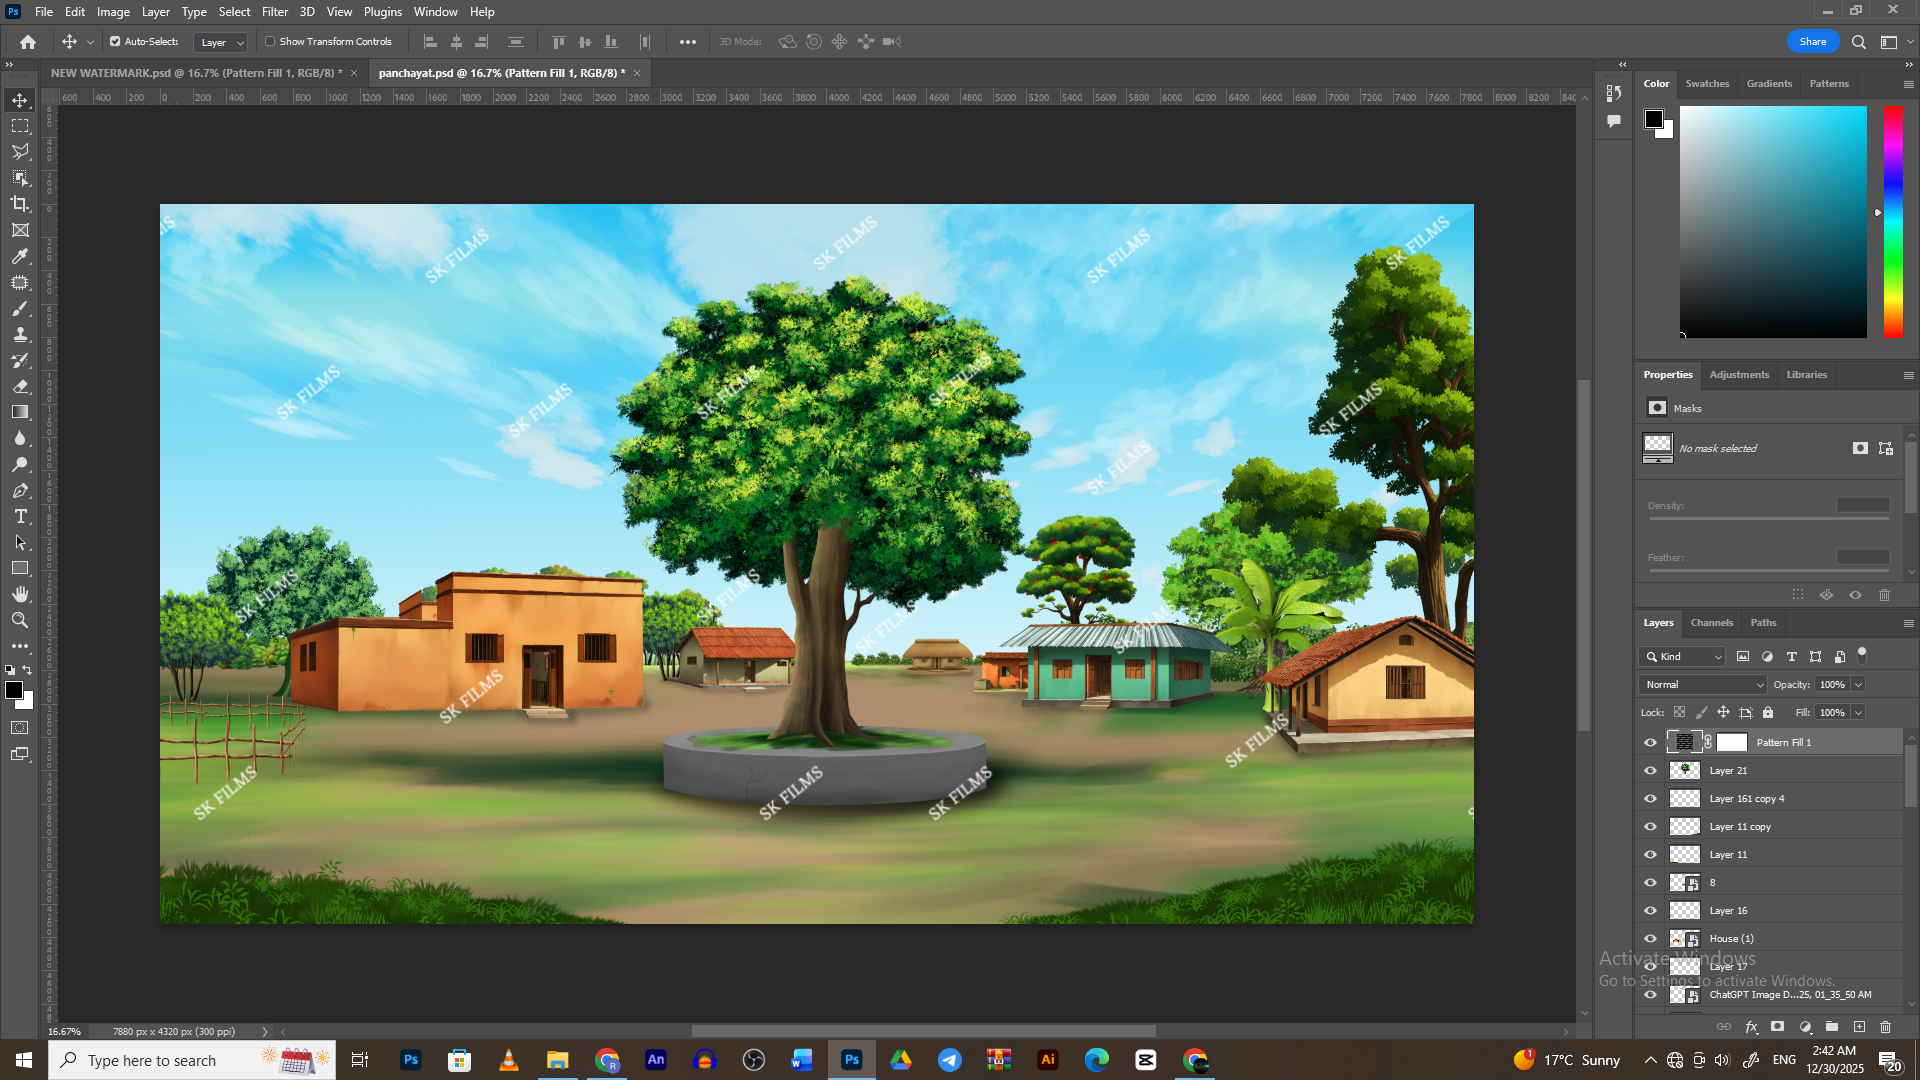1920x1080 pixels.
Task: Enable the Auto-Select checkbox
Action: click(115, 42)
